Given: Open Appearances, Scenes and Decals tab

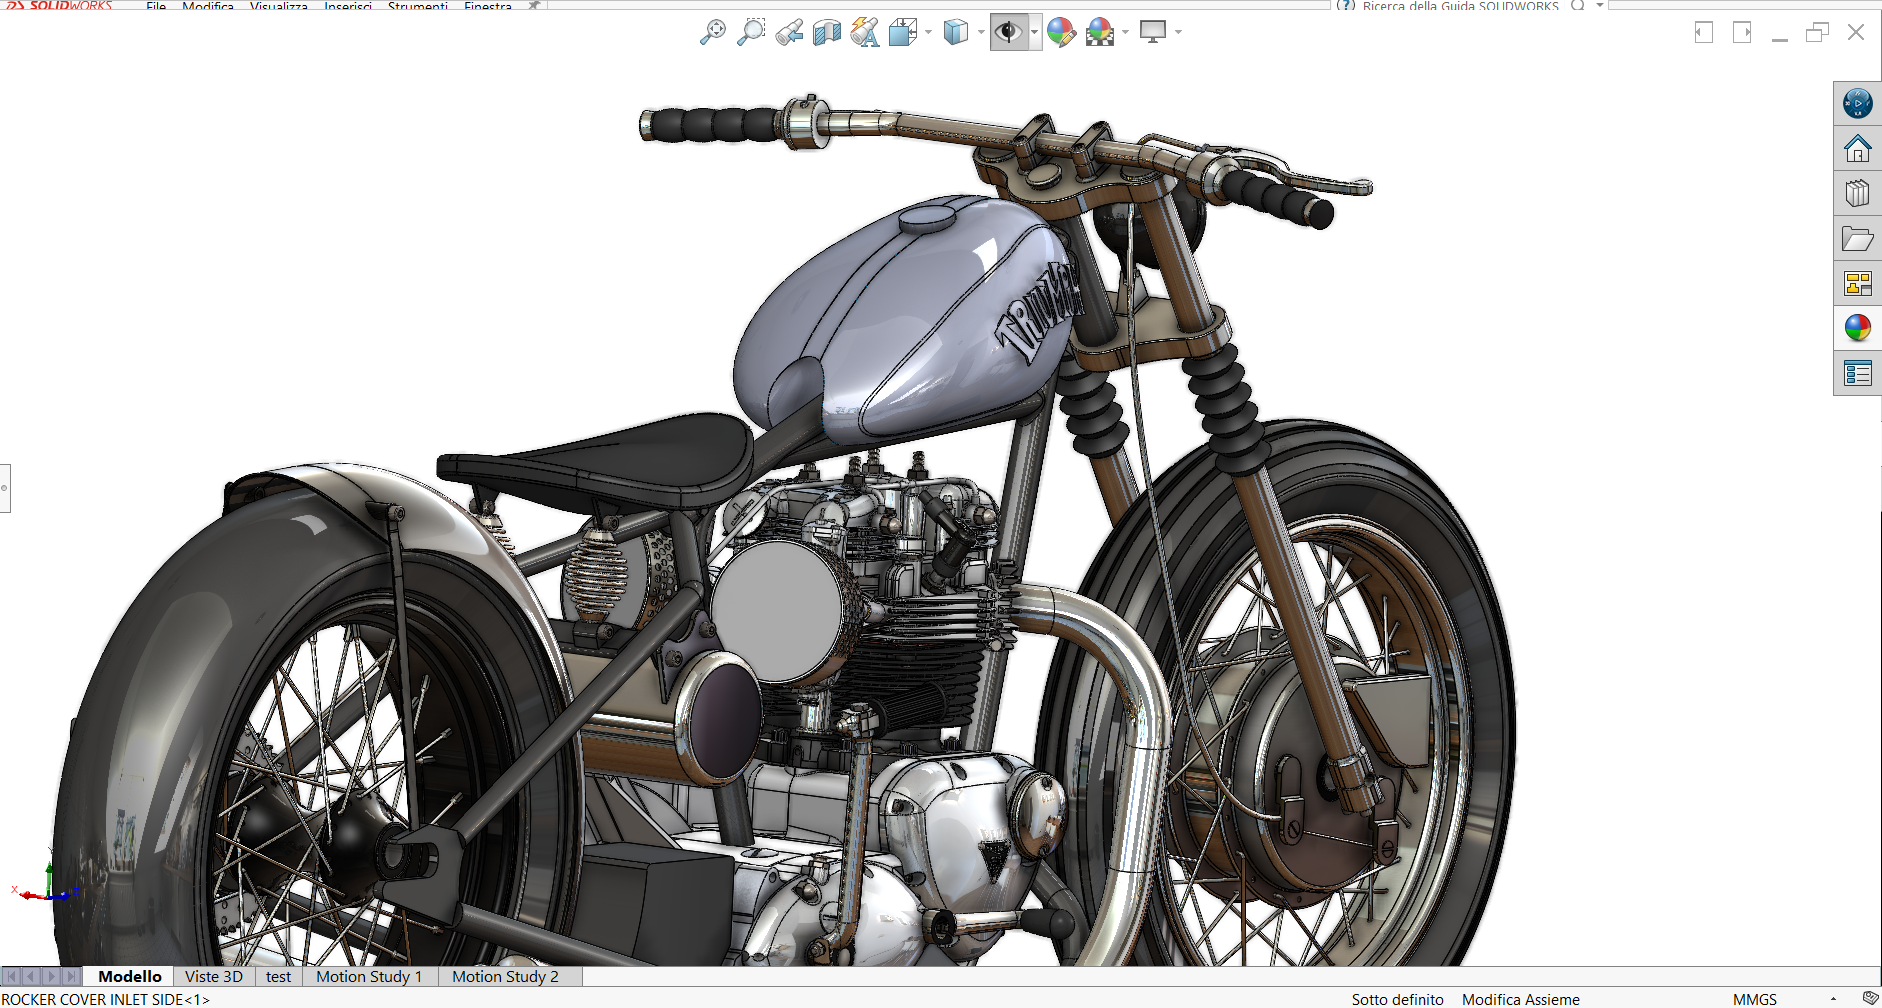Looking at the screenshot, I should click(x=1857, y=328).
